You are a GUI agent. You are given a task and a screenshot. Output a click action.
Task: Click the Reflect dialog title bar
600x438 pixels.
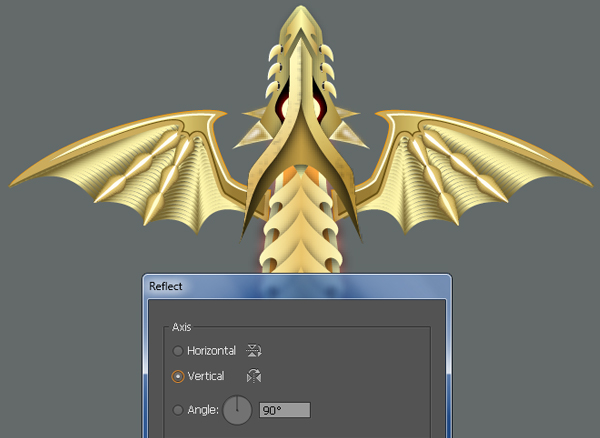pyautogui.click(x=297, y=286)
